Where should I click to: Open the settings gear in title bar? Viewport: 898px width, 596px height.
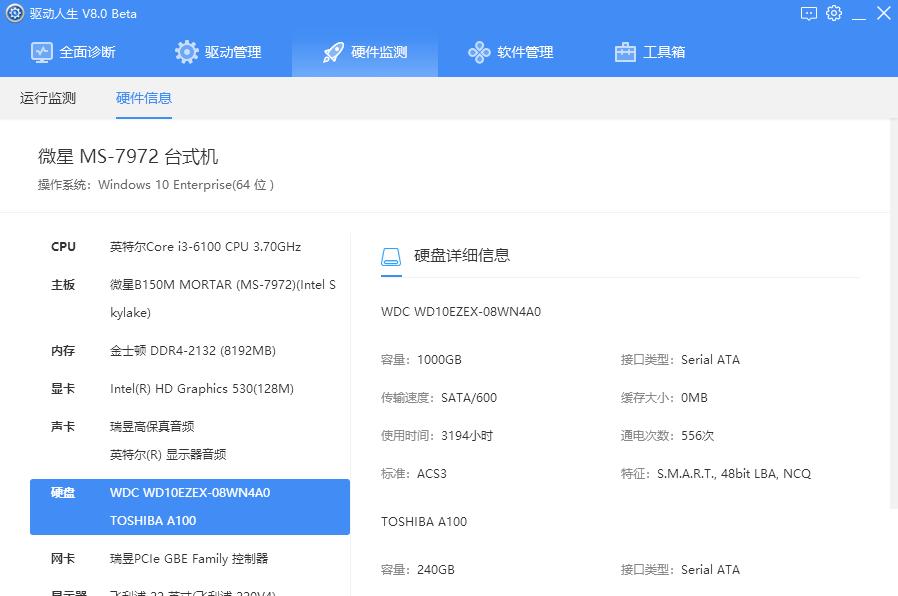coord(834,13)
